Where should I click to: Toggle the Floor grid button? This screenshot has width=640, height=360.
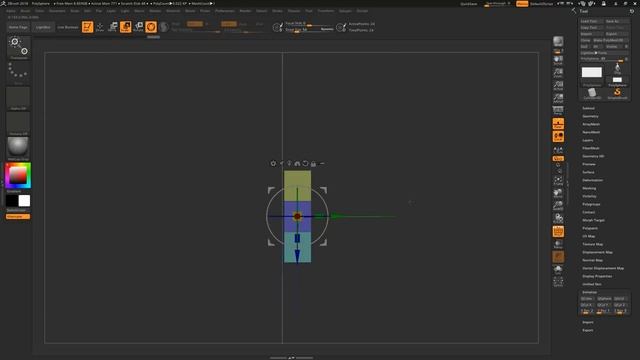558,123
